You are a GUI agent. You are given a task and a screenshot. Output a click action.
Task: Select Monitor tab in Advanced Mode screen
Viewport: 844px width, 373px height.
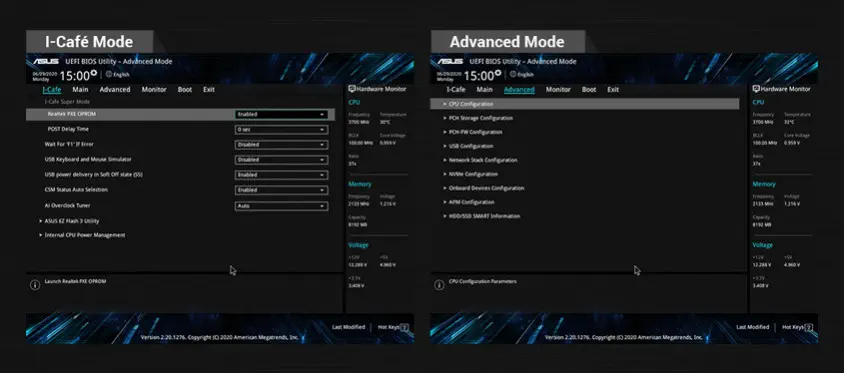[558, 90]
